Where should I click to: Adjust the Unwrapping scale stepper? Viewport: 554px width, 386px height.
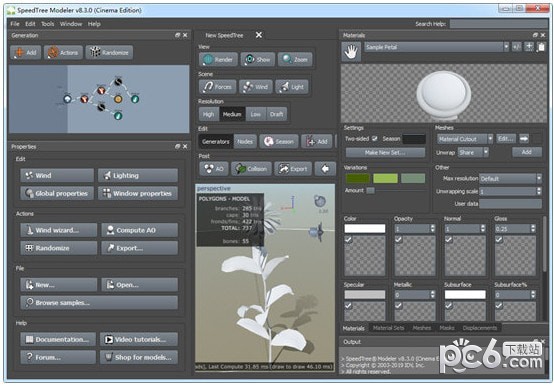tap(539, 191)
